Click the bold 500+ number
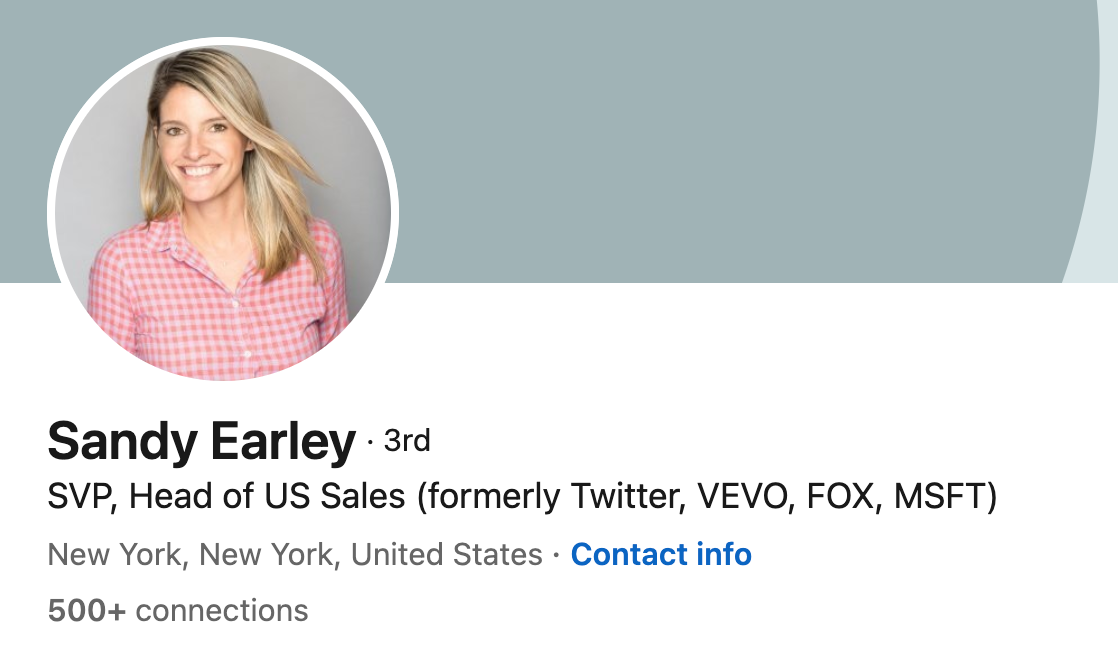1118x648 pixels. tap(87, 611)
